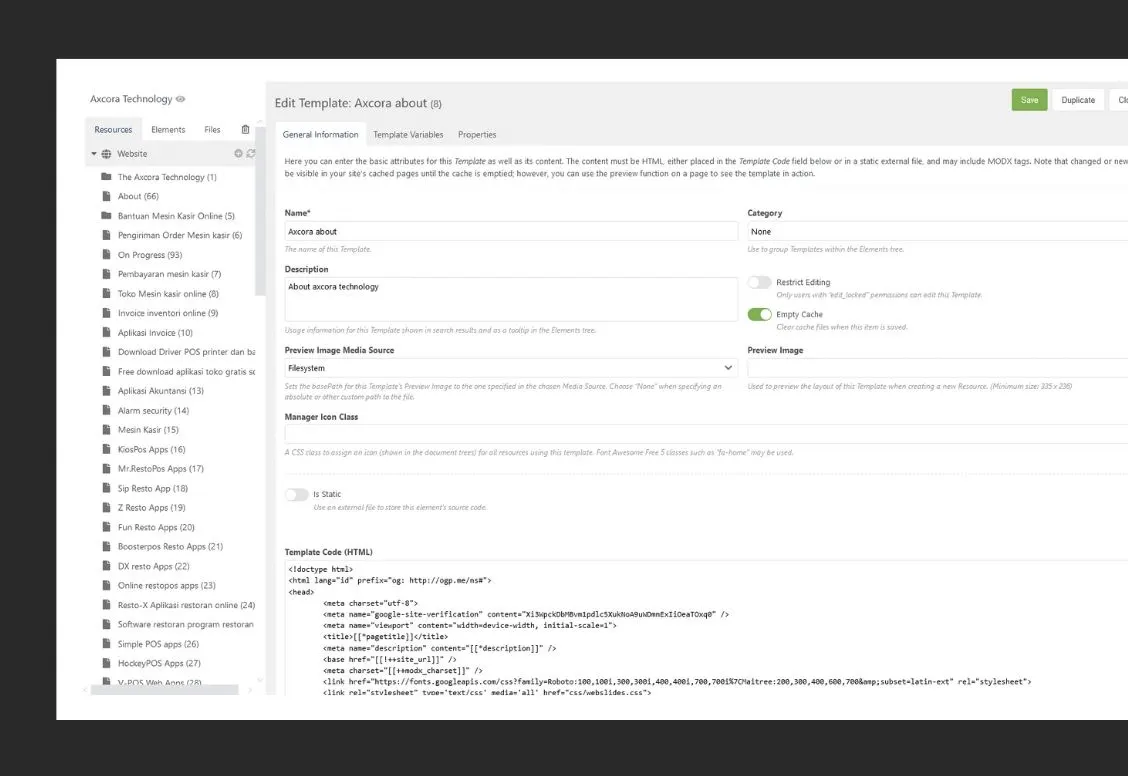Click the Preview Image input field
Viewport: 1128px width, 776px height.
click(937, 368)
